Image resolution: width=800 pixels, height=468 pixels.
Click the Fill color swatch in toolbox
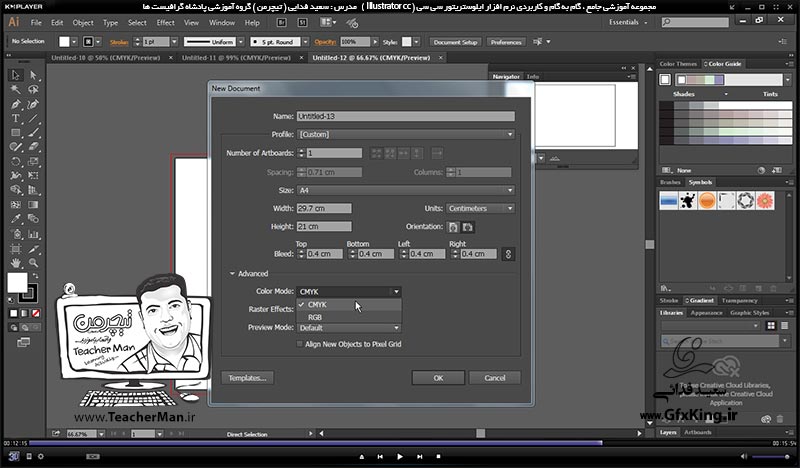point(17,282)
